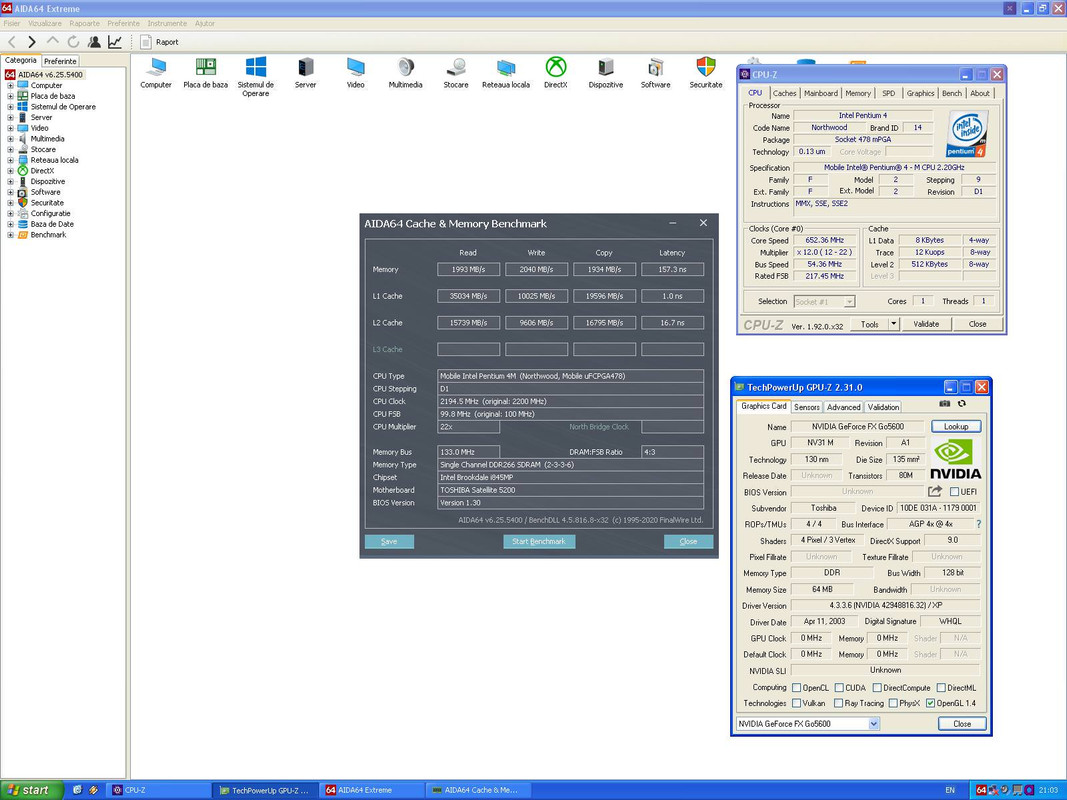Click the Refresh icon in AIDA64 toolbar
The image size is (1067, 800).
[73, 42]
